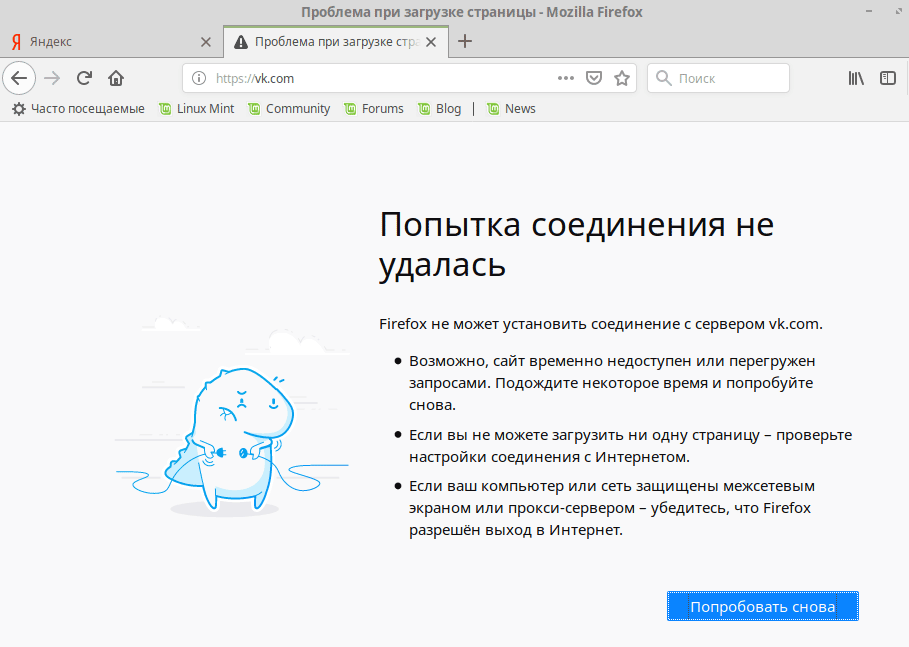Switch to the Яндекс tab
The width and height of the screenshot is (909, 647).
coord(100,42)
